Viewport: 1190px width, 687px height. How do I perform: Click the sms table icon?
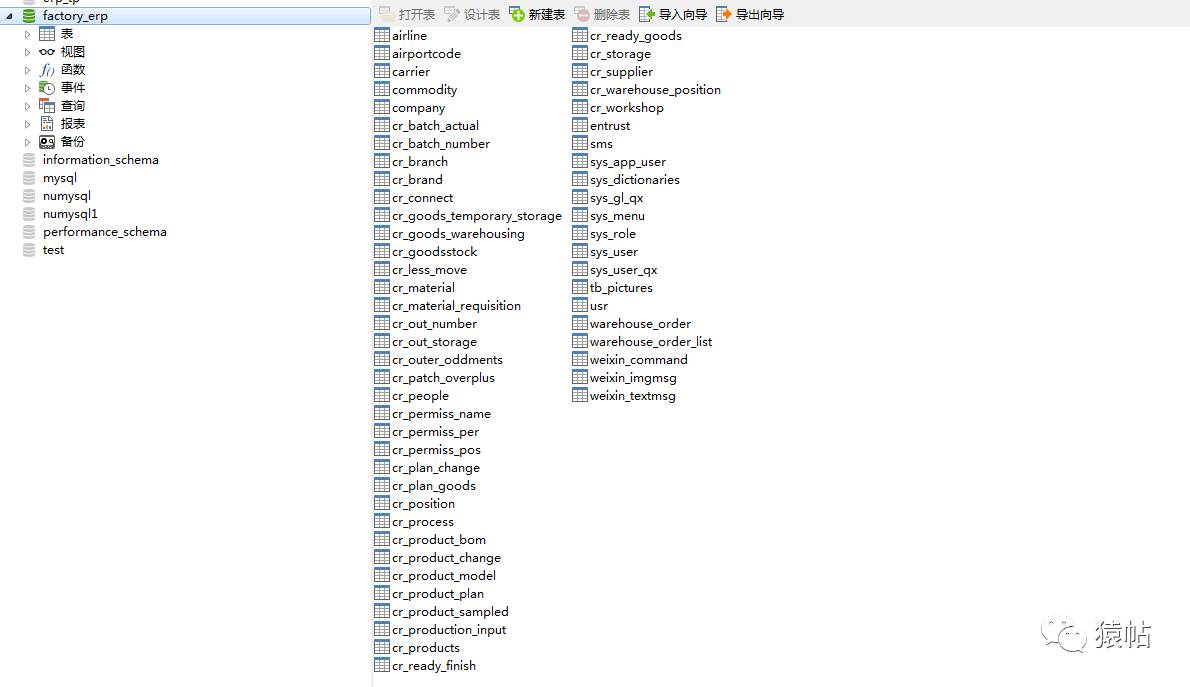580,143
